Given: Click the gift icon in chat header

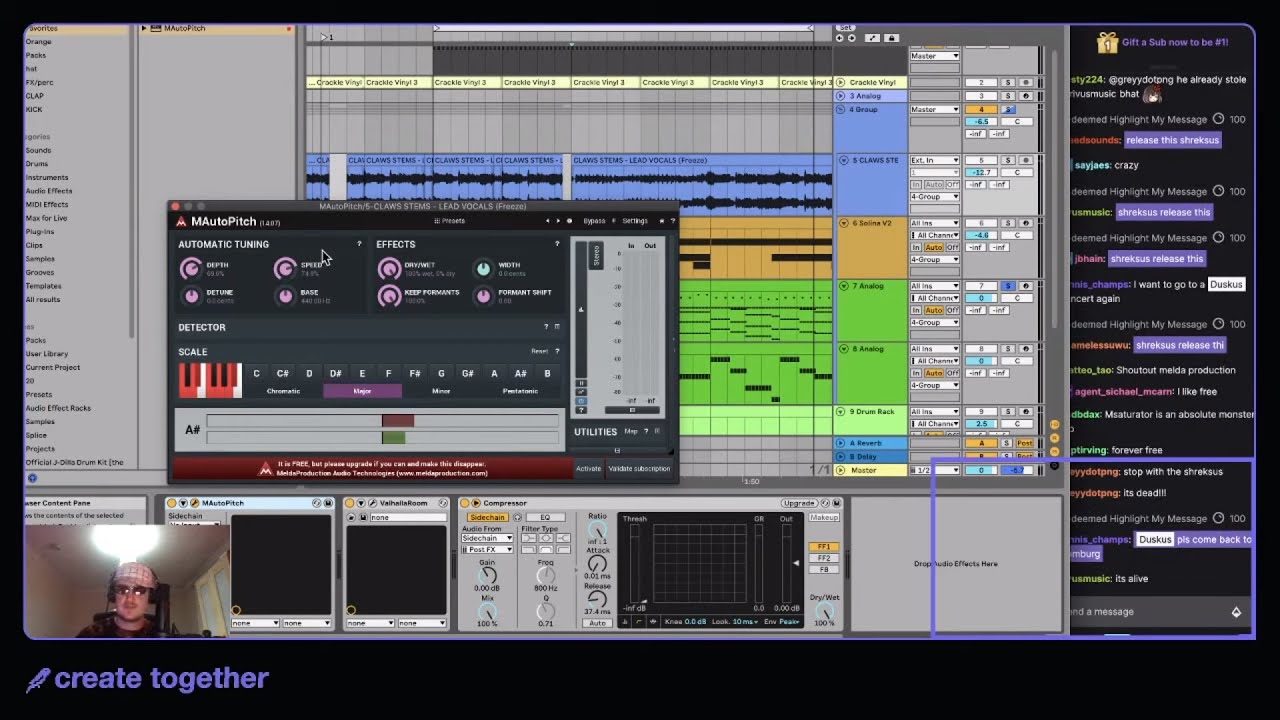Looking at the screenshot, I should (x=1106, y=42).
